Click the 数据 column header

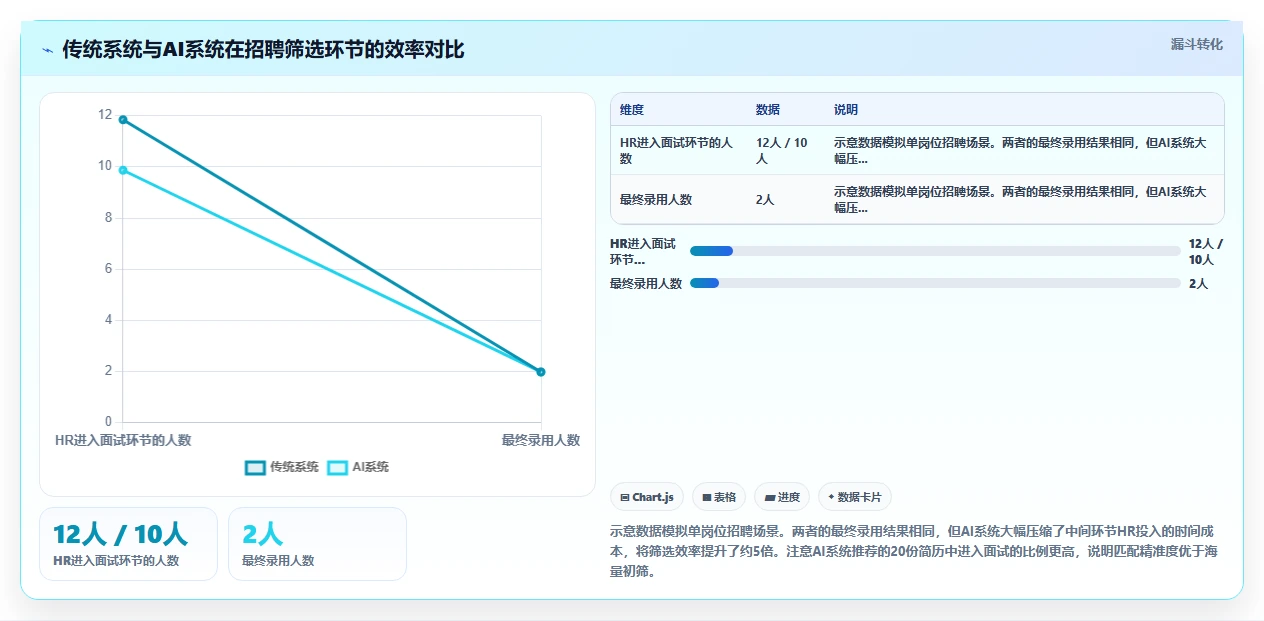click(768, 110)
